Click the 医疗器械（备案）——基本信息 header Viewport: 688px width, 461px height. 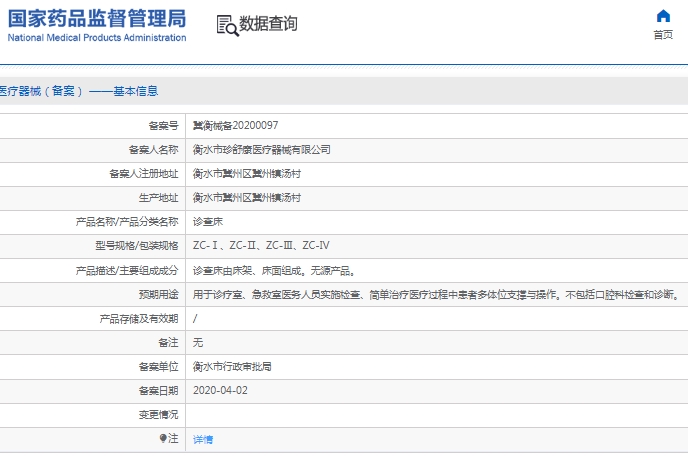click(x=79, y=91)
